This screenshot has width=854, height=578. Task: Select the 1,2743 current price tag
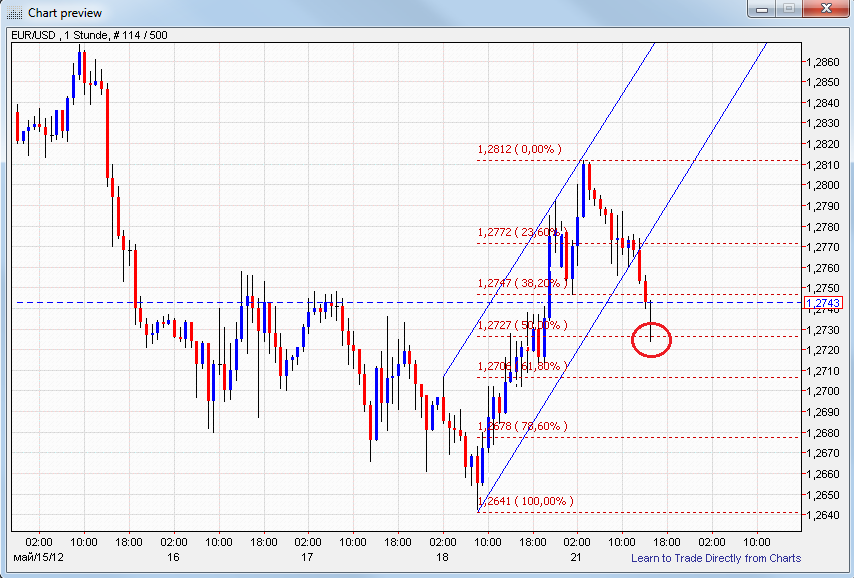click(824, 301)
